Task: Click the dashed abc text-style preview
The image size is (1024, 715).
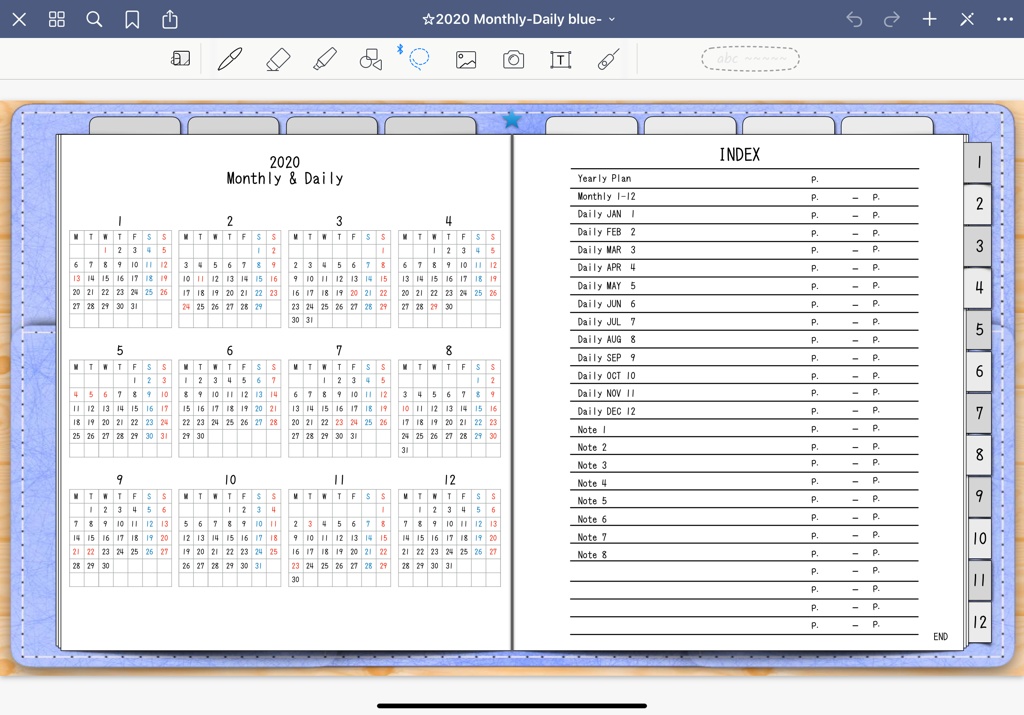Action: pos(750,59)
